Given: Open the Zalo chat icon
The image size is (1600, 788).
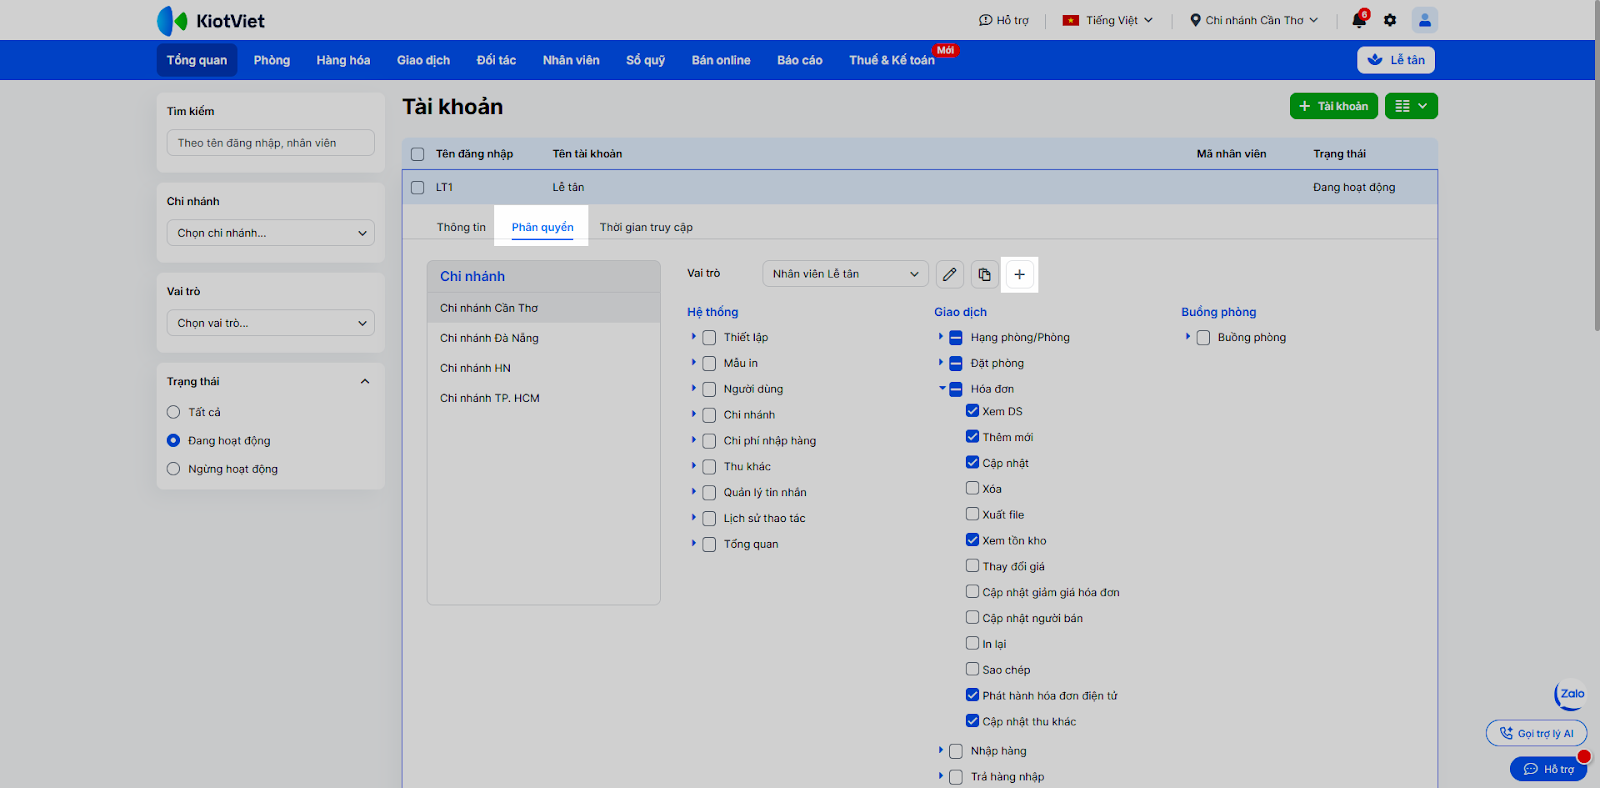Looking at the screenshot, I should pyautogui.click(x=1571, y=693).
